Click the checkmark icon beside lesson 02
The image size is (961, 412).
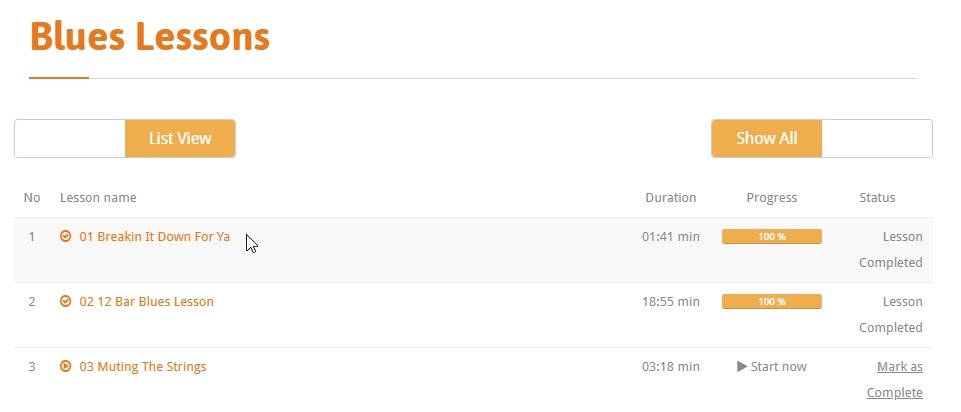point(65,301)
